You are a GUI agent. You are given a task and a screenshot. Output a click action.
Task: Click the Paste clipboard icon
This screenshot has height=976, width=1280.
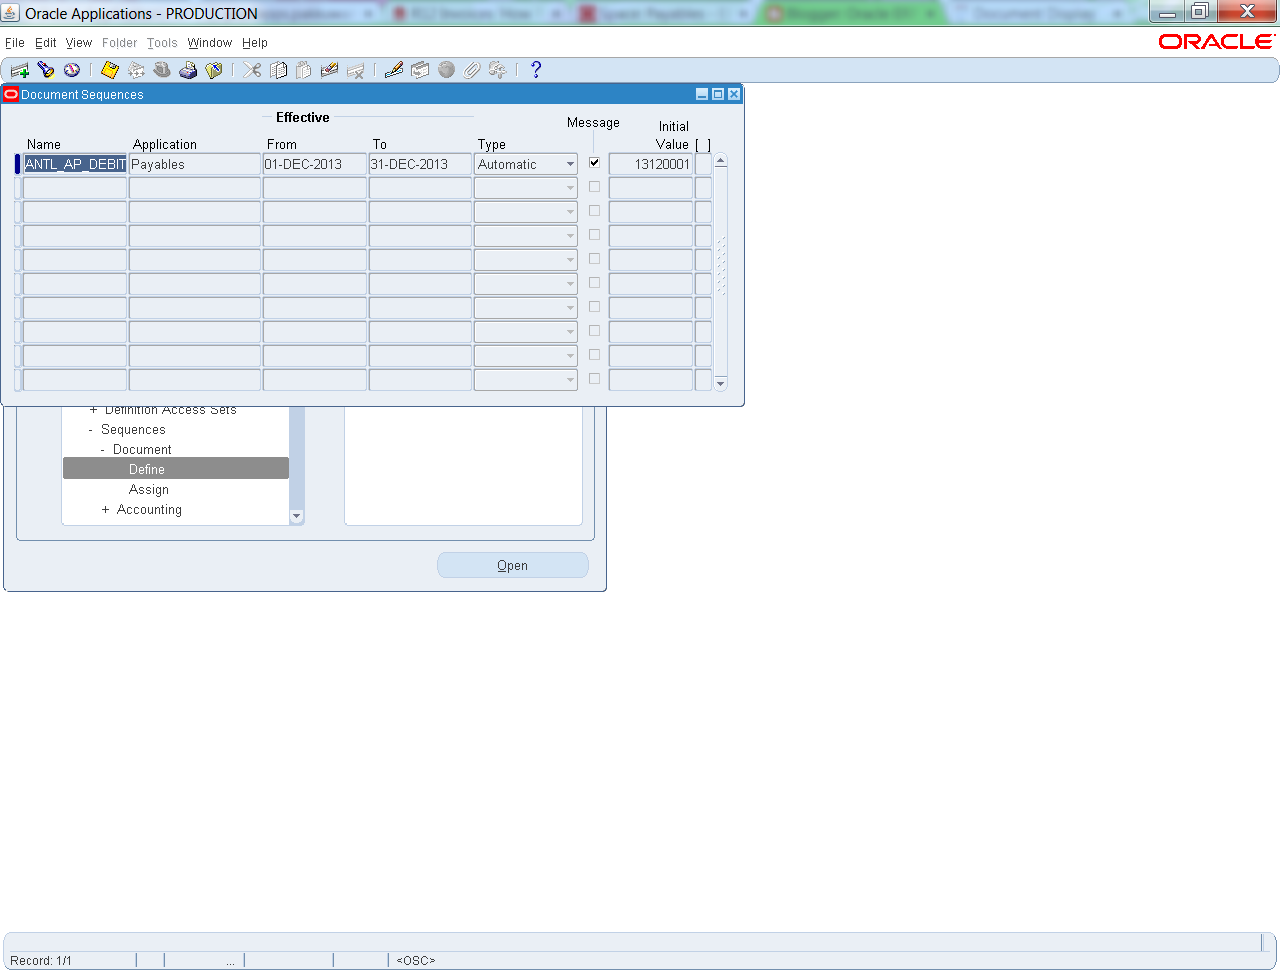coord(304,70)
